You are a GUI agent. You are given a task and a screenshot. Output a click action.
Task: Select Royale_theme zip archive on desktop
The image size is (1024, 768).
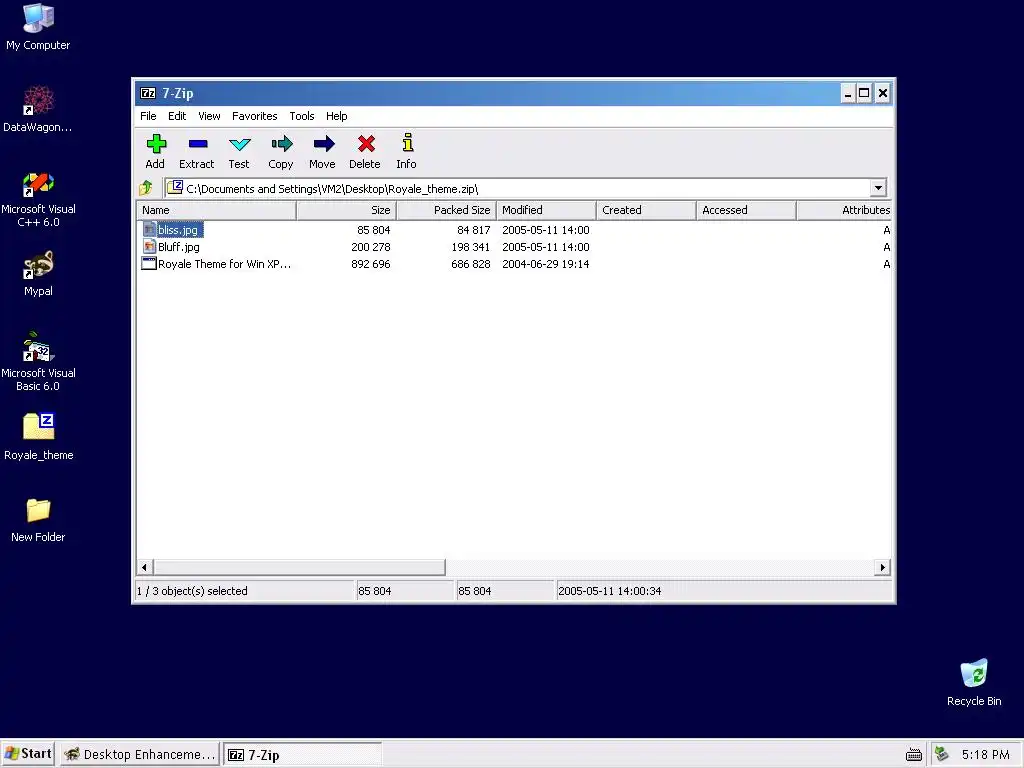[x=39, y=427]
